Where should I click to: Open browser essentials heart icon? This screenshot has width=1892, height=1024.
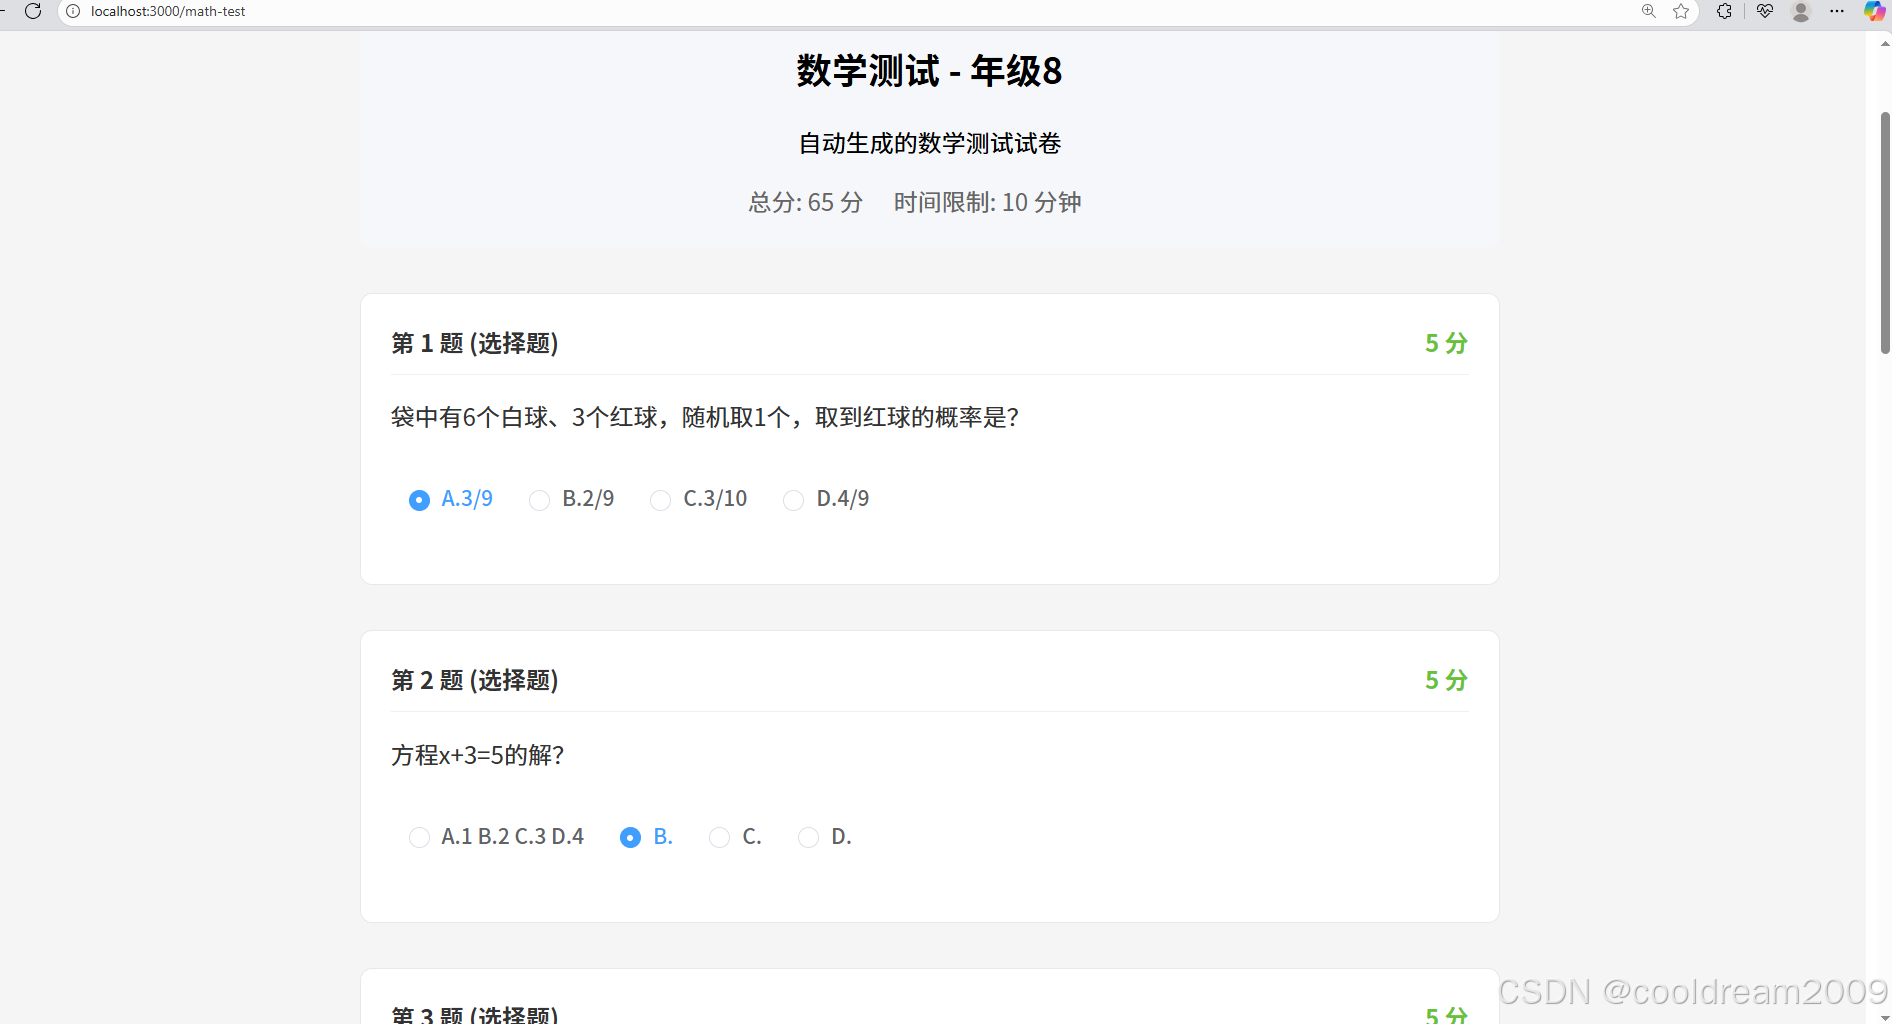pyautogui.click(x=1765, y=11)
